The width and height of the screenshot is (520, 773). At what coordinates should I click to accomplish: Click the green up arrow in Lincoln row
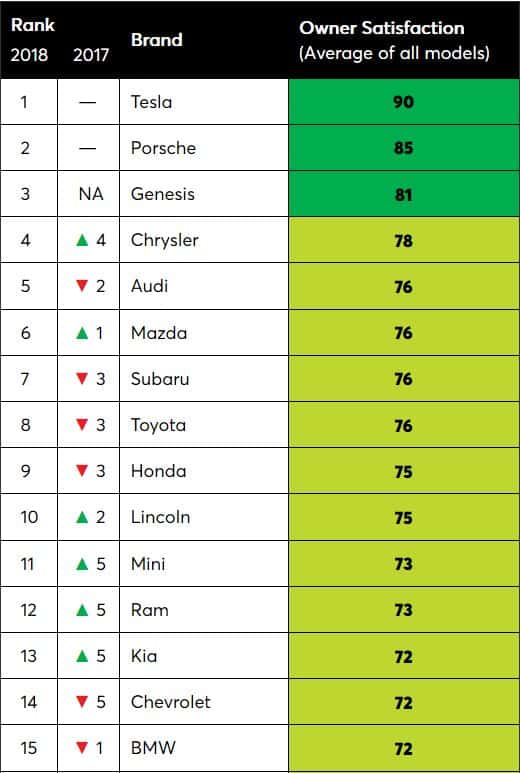pos(82,517)
